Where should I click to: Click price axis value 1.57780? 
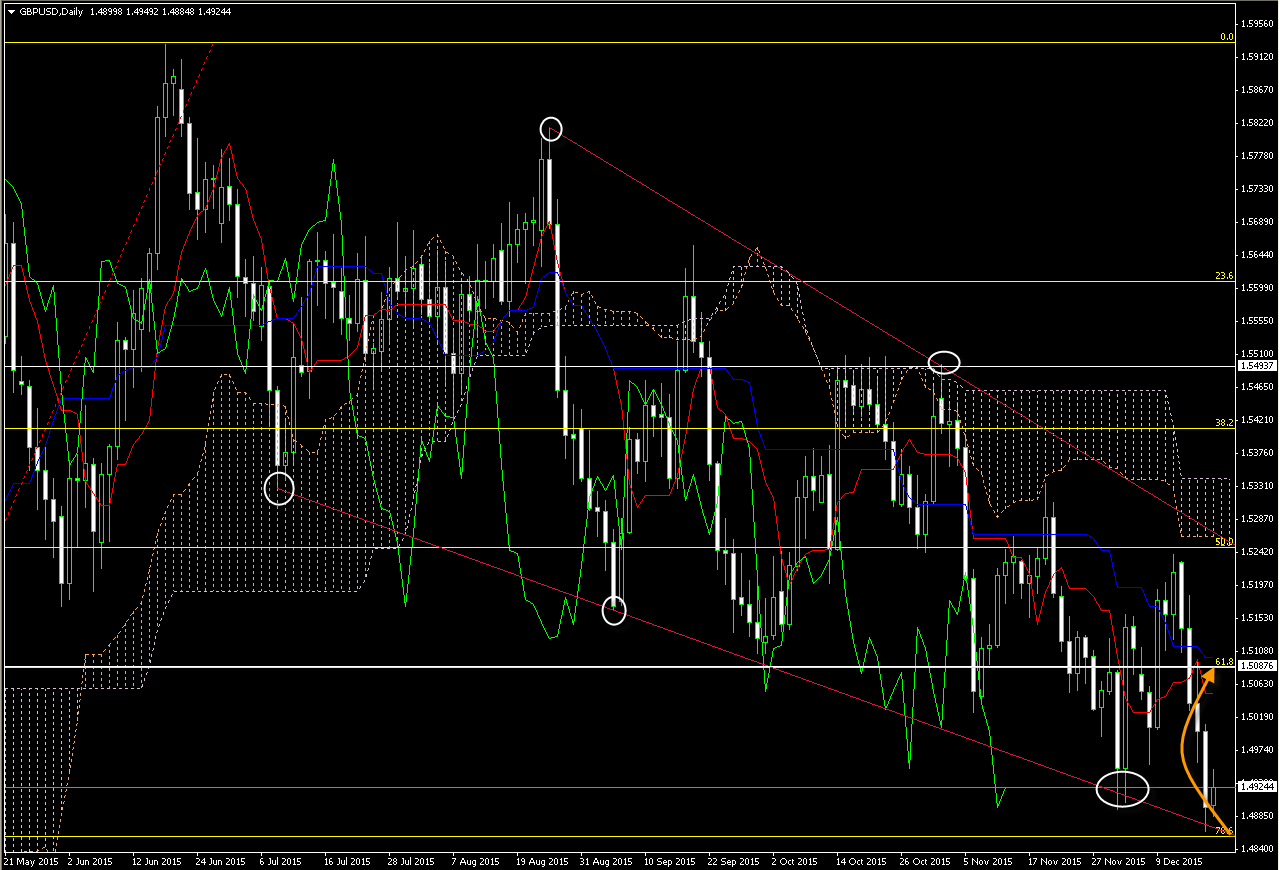[x=1257, y=155]
